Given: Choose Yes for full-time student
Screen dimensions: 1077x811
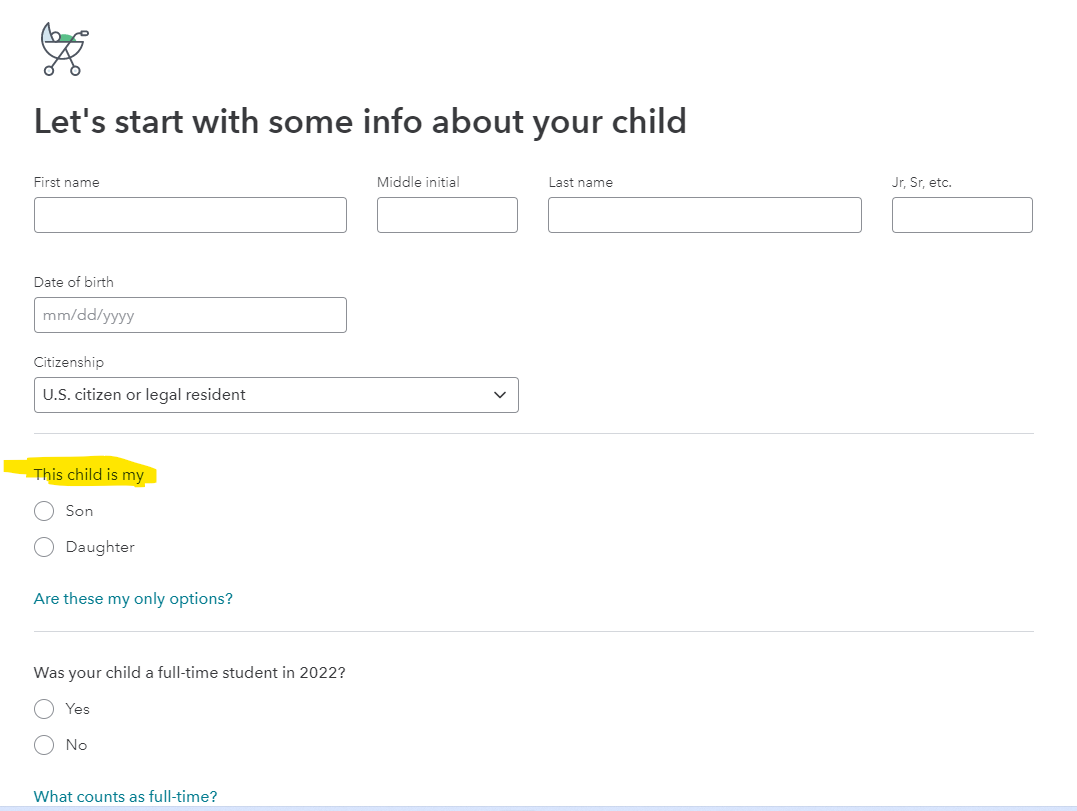Looking at the screenshot, I should tap(44, 709).
